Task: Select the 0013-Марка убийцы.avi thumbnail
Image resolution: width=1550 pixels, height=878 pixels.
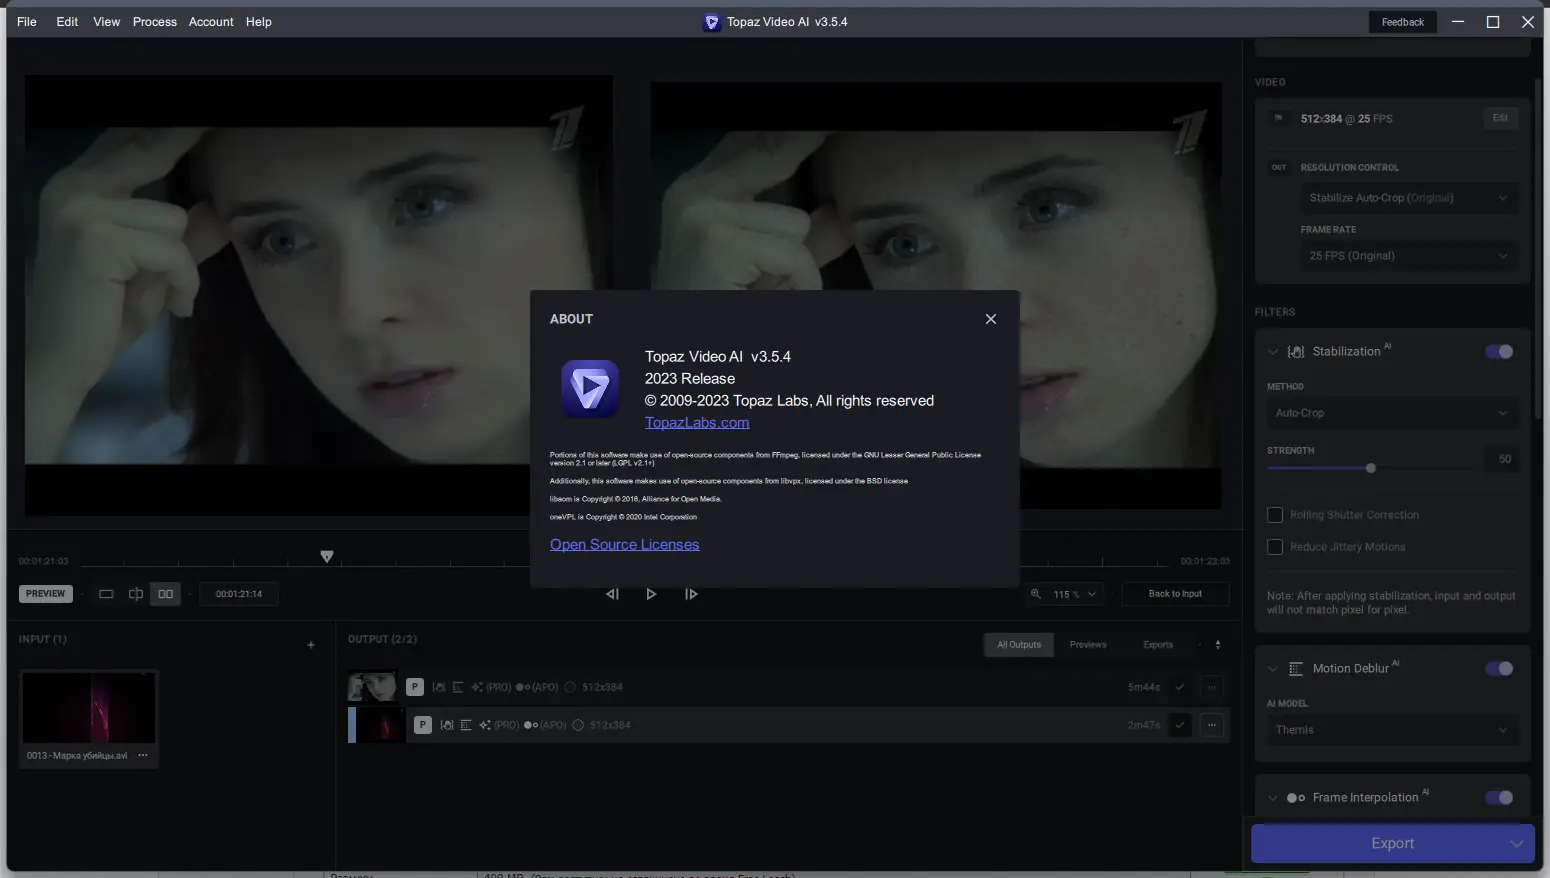Action: pos(88,708)
